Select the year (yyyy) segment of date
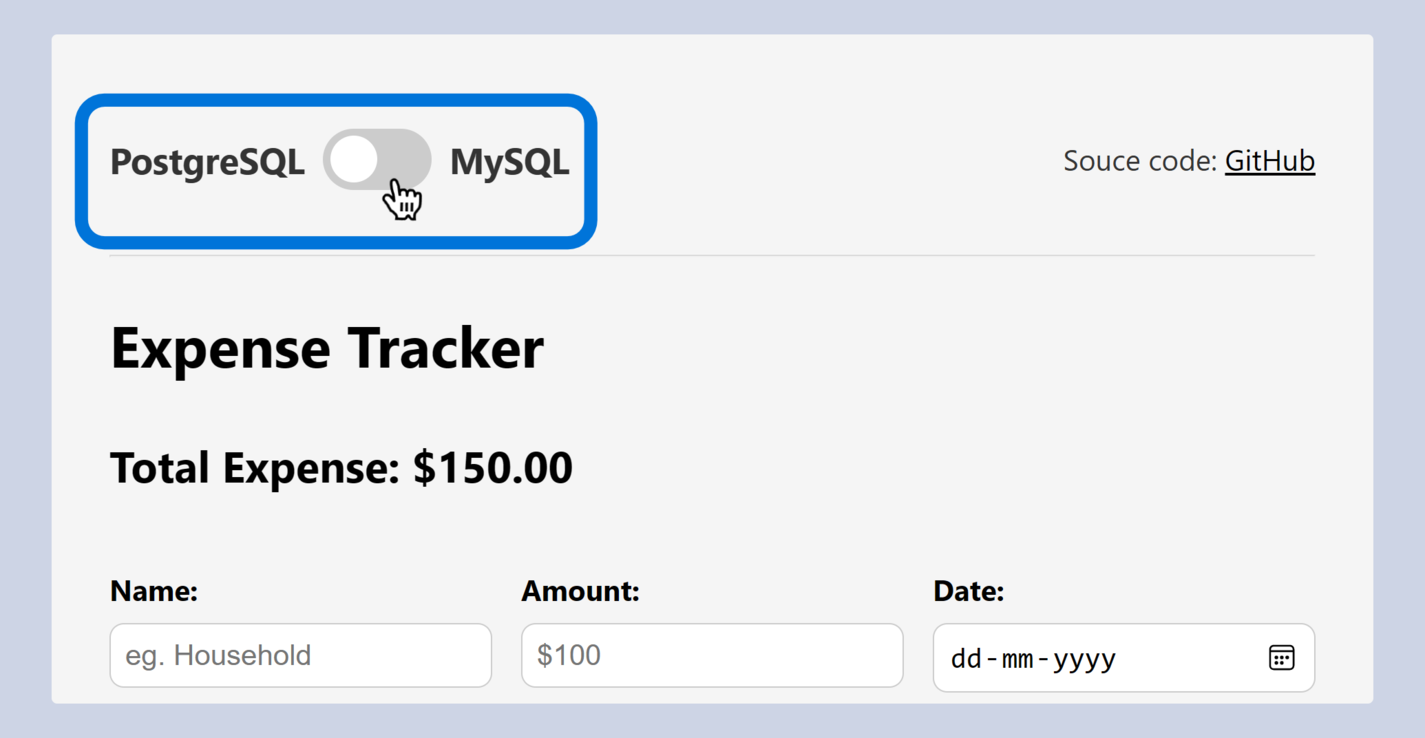 (1083, 659)
